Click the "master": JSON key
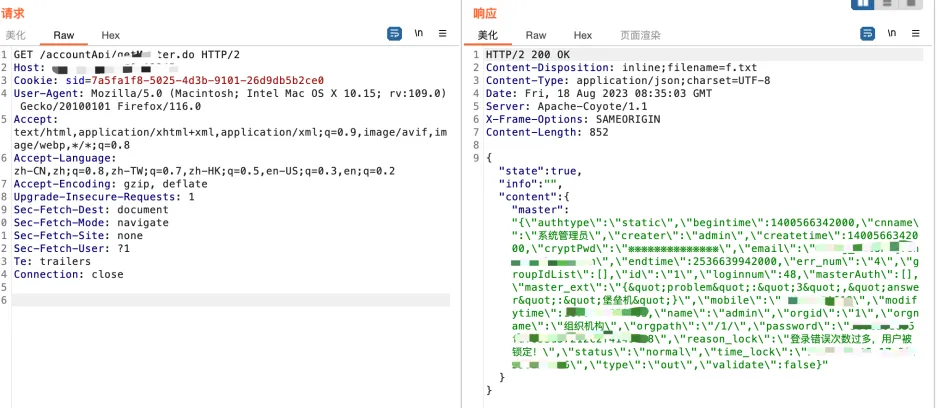Image resolution: width=937 pixels, height=408 pixels. [x=538, y=210]
